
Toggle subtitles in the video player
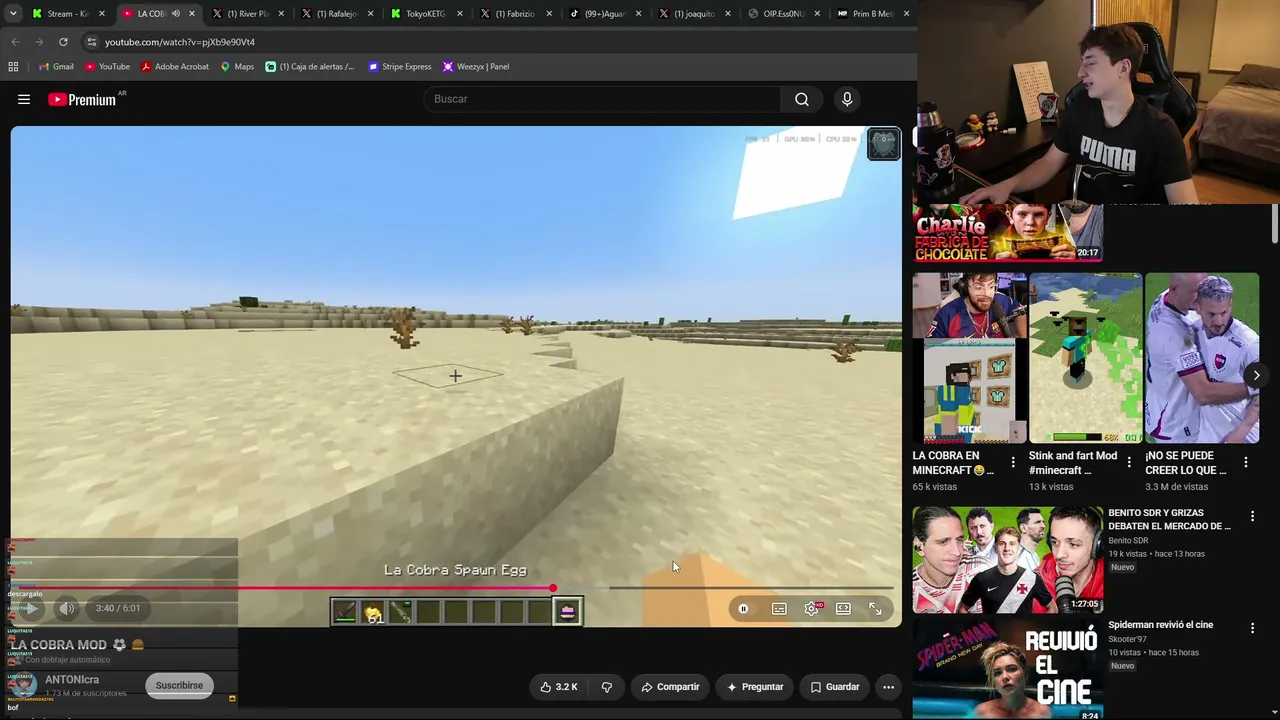click(779, 608)
